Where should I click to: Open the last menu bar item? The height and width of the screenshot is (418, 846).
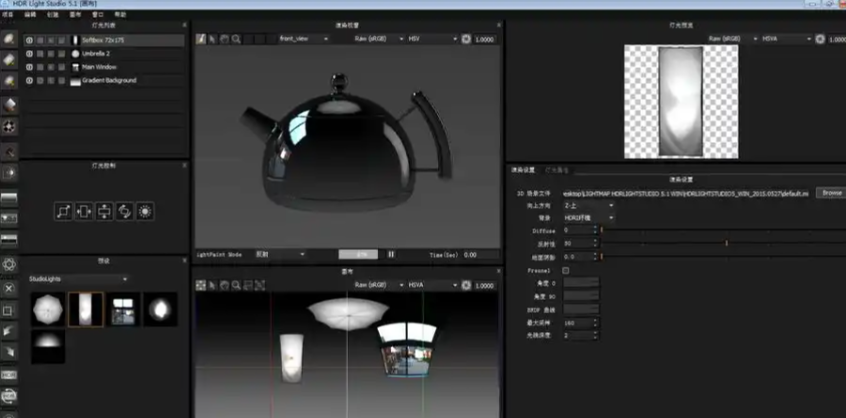click(x=120, y=16)
